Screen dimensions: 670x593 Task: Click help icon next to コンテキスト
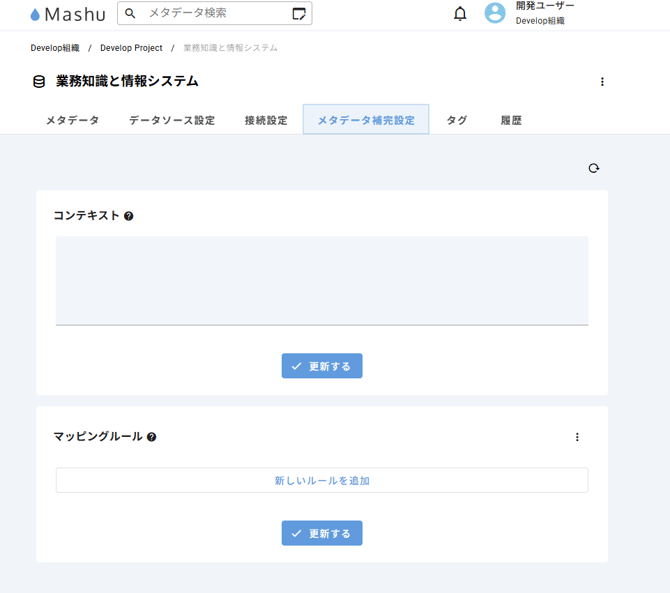tap(129, 216)
